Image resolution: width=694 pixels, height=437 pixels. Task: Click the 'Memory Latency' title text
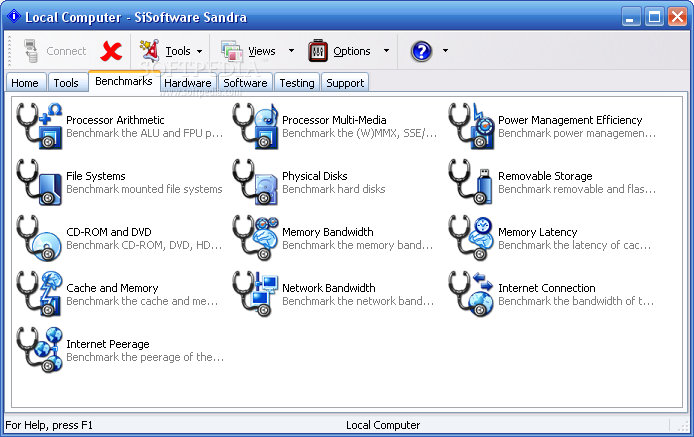click(538, 232)
